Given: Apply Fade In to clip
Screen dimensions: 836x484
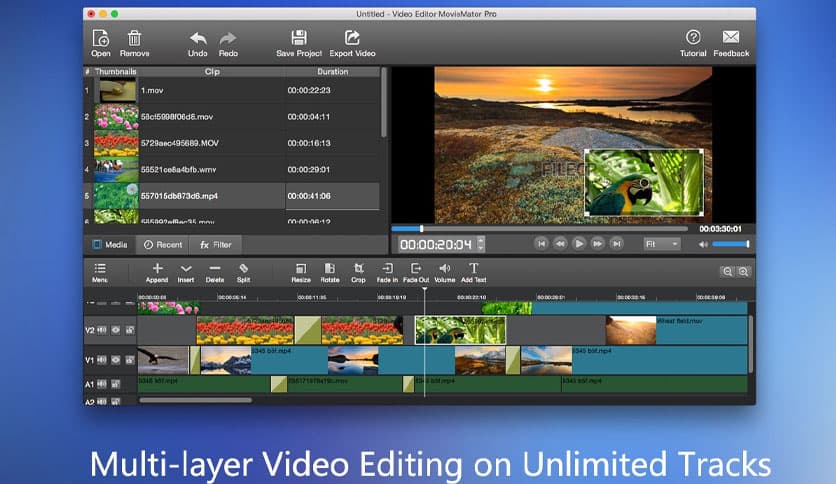Looking at the screenshot, I should tap(387, 272).
